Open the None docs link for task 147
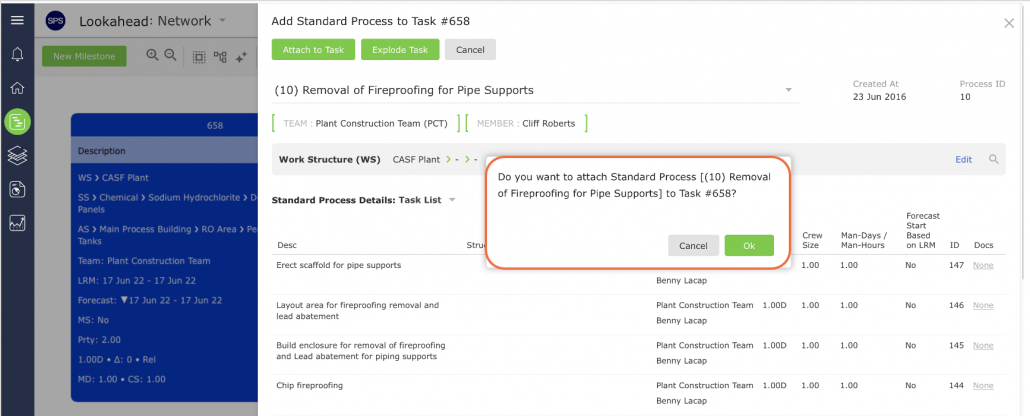 coord(983,265)
